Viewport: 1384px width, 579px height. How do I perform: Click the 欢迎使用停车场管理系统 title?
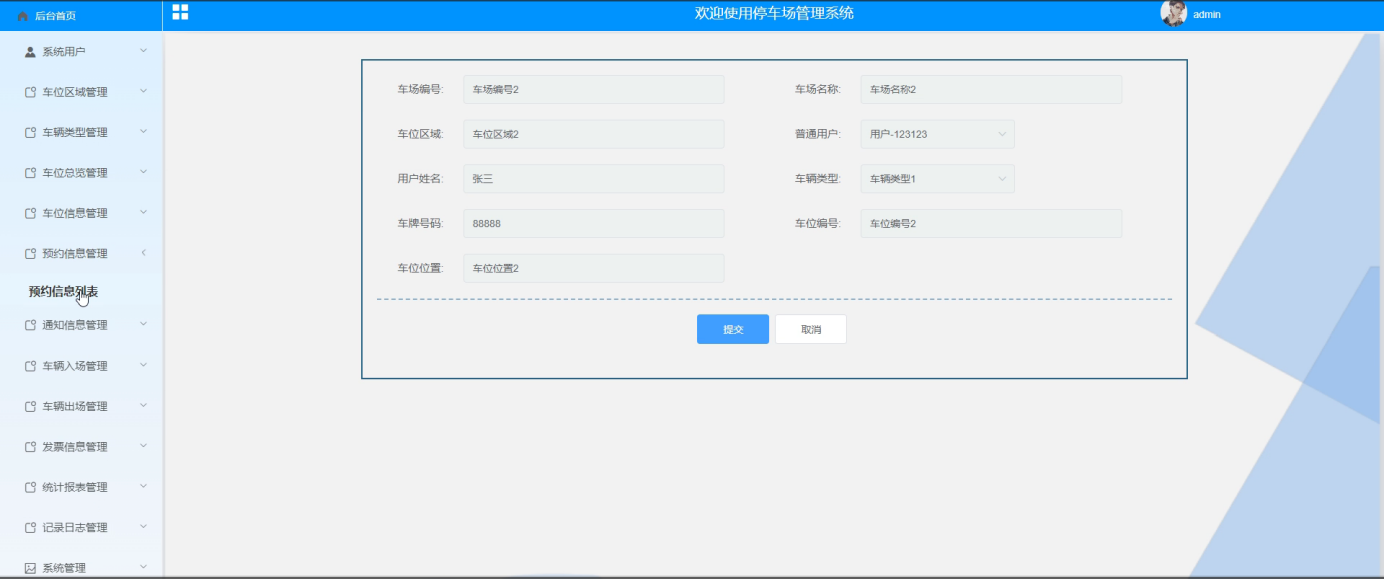coord(774,14)
